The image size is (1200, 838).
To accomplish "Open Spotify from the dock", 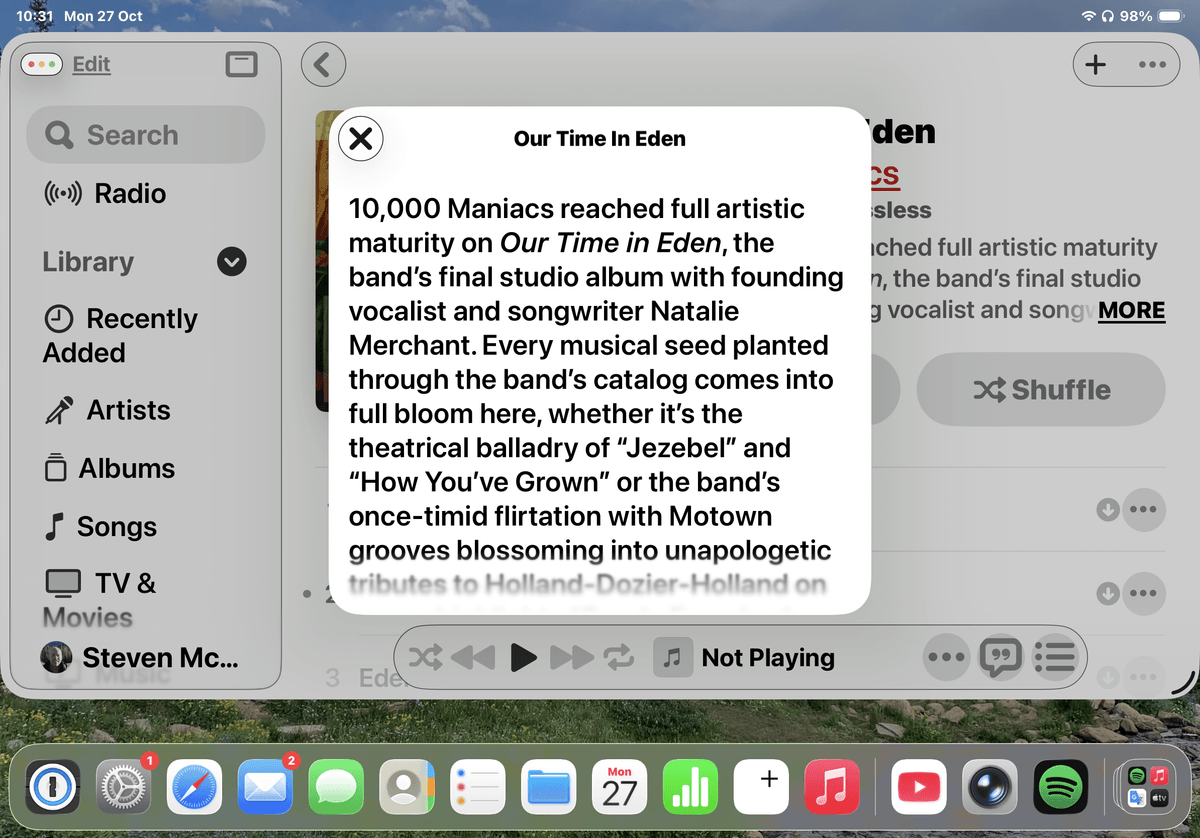I will [x=1062, y=787].
